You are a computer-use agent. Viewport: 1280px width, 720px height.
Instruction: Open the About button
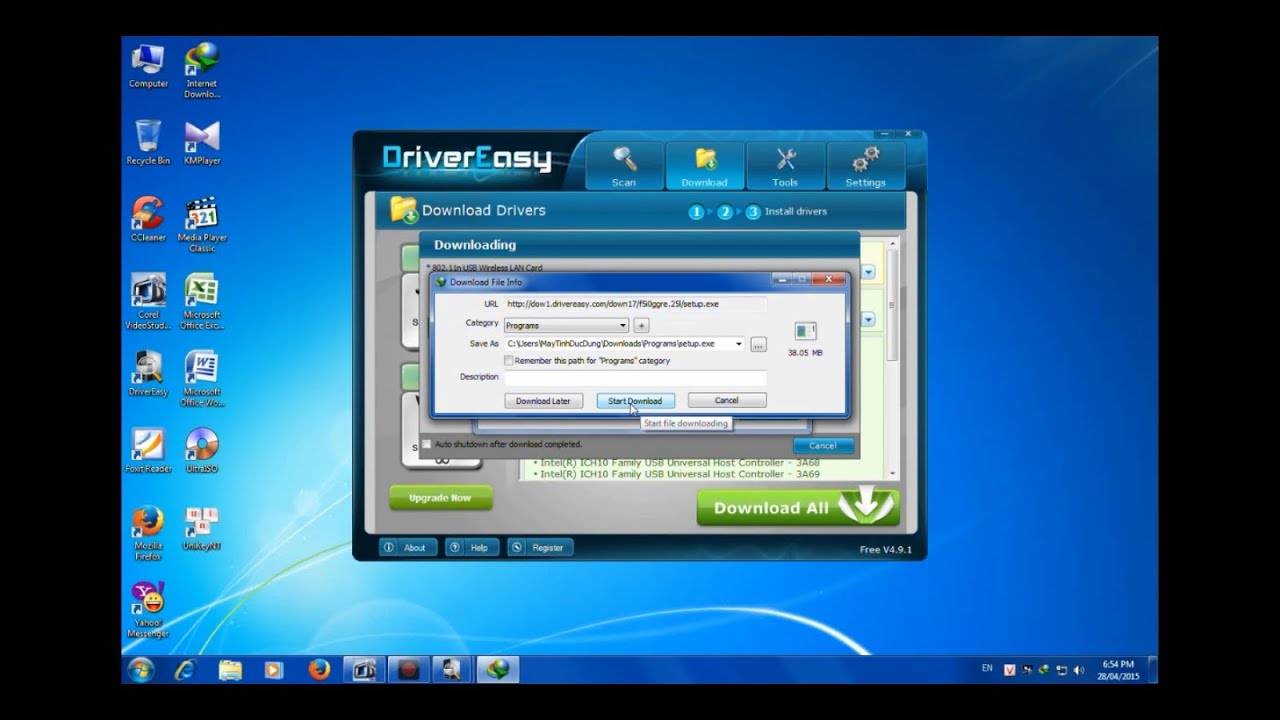[x=408, y=547]
